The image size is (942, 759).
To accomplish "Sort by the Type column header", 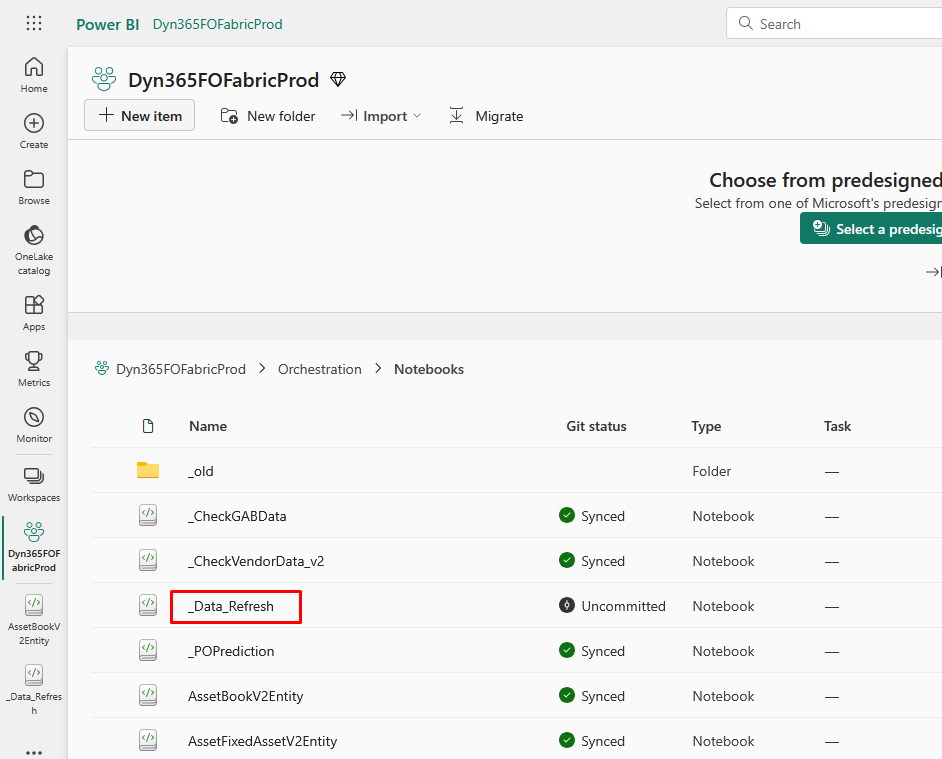I will point(706,426).
